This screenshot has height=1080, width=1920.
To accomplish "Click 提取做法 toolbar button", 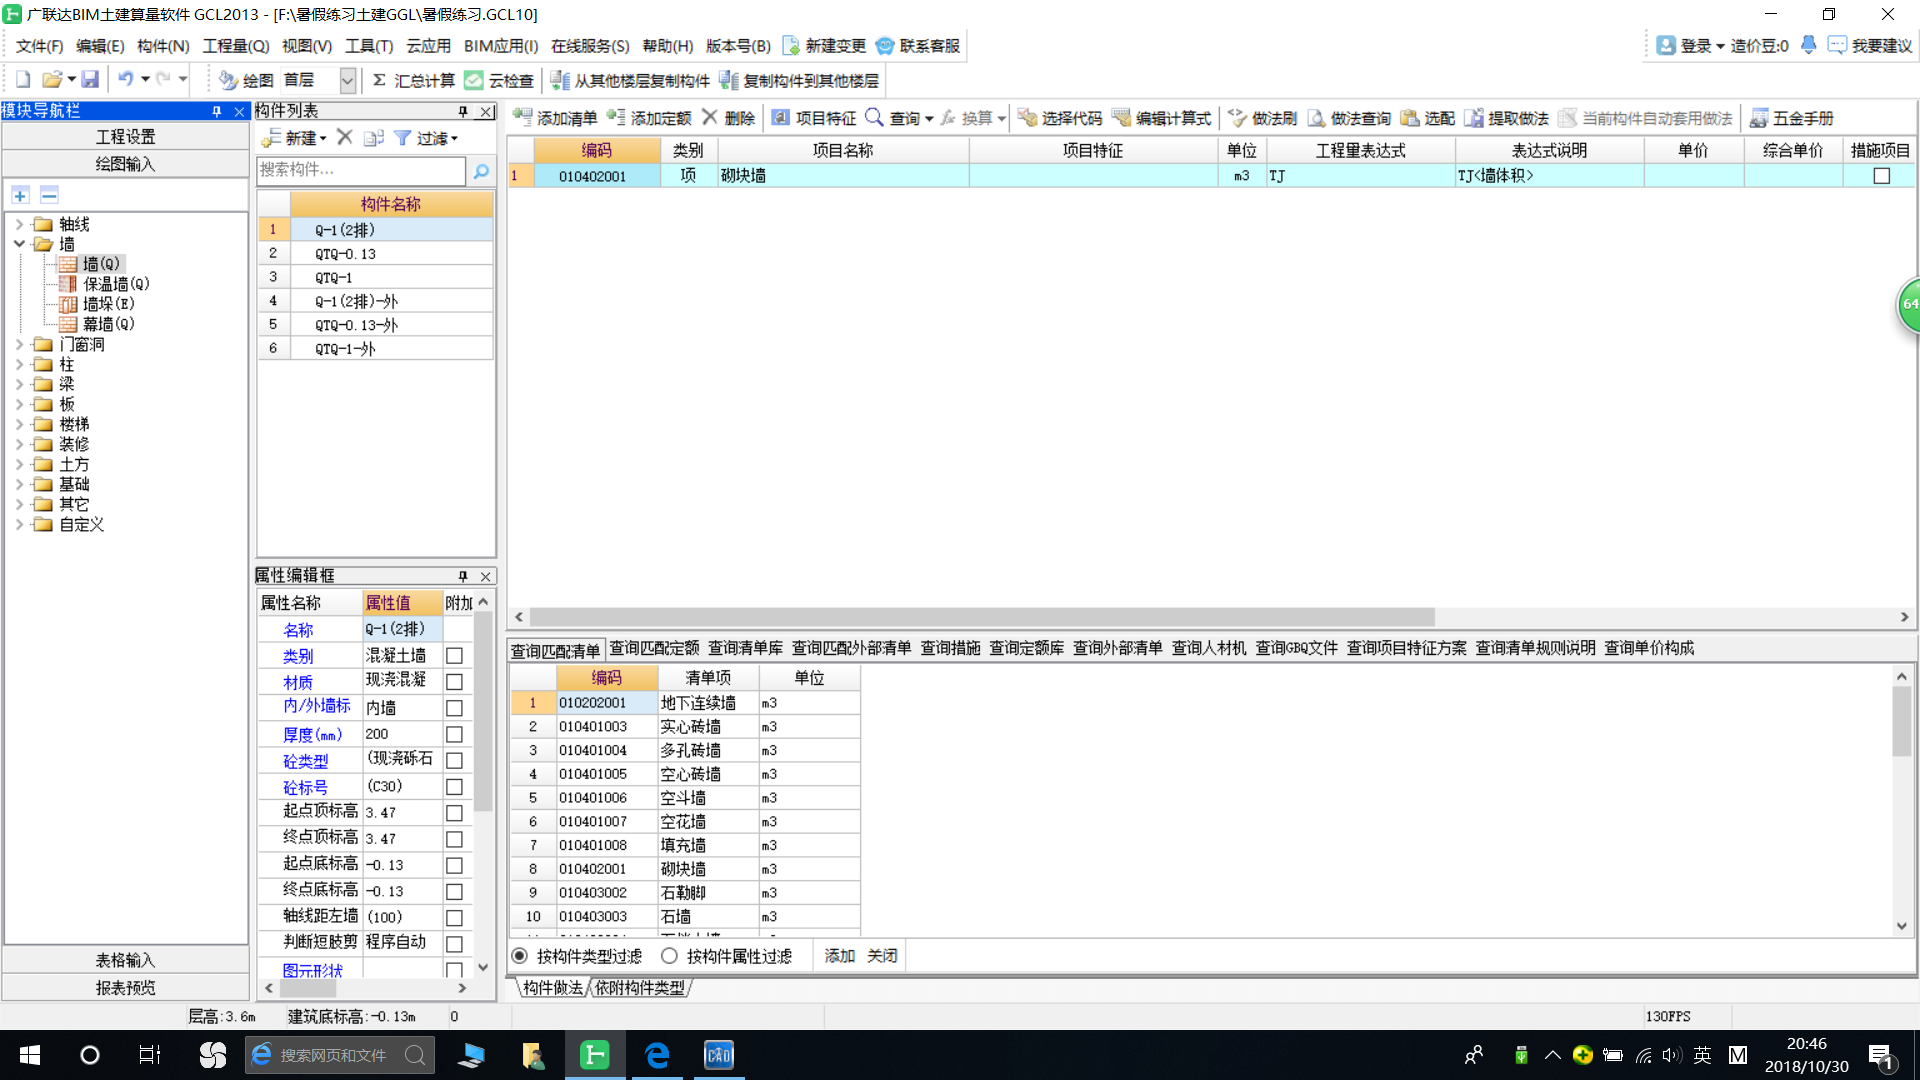I will coord(1506,118).
